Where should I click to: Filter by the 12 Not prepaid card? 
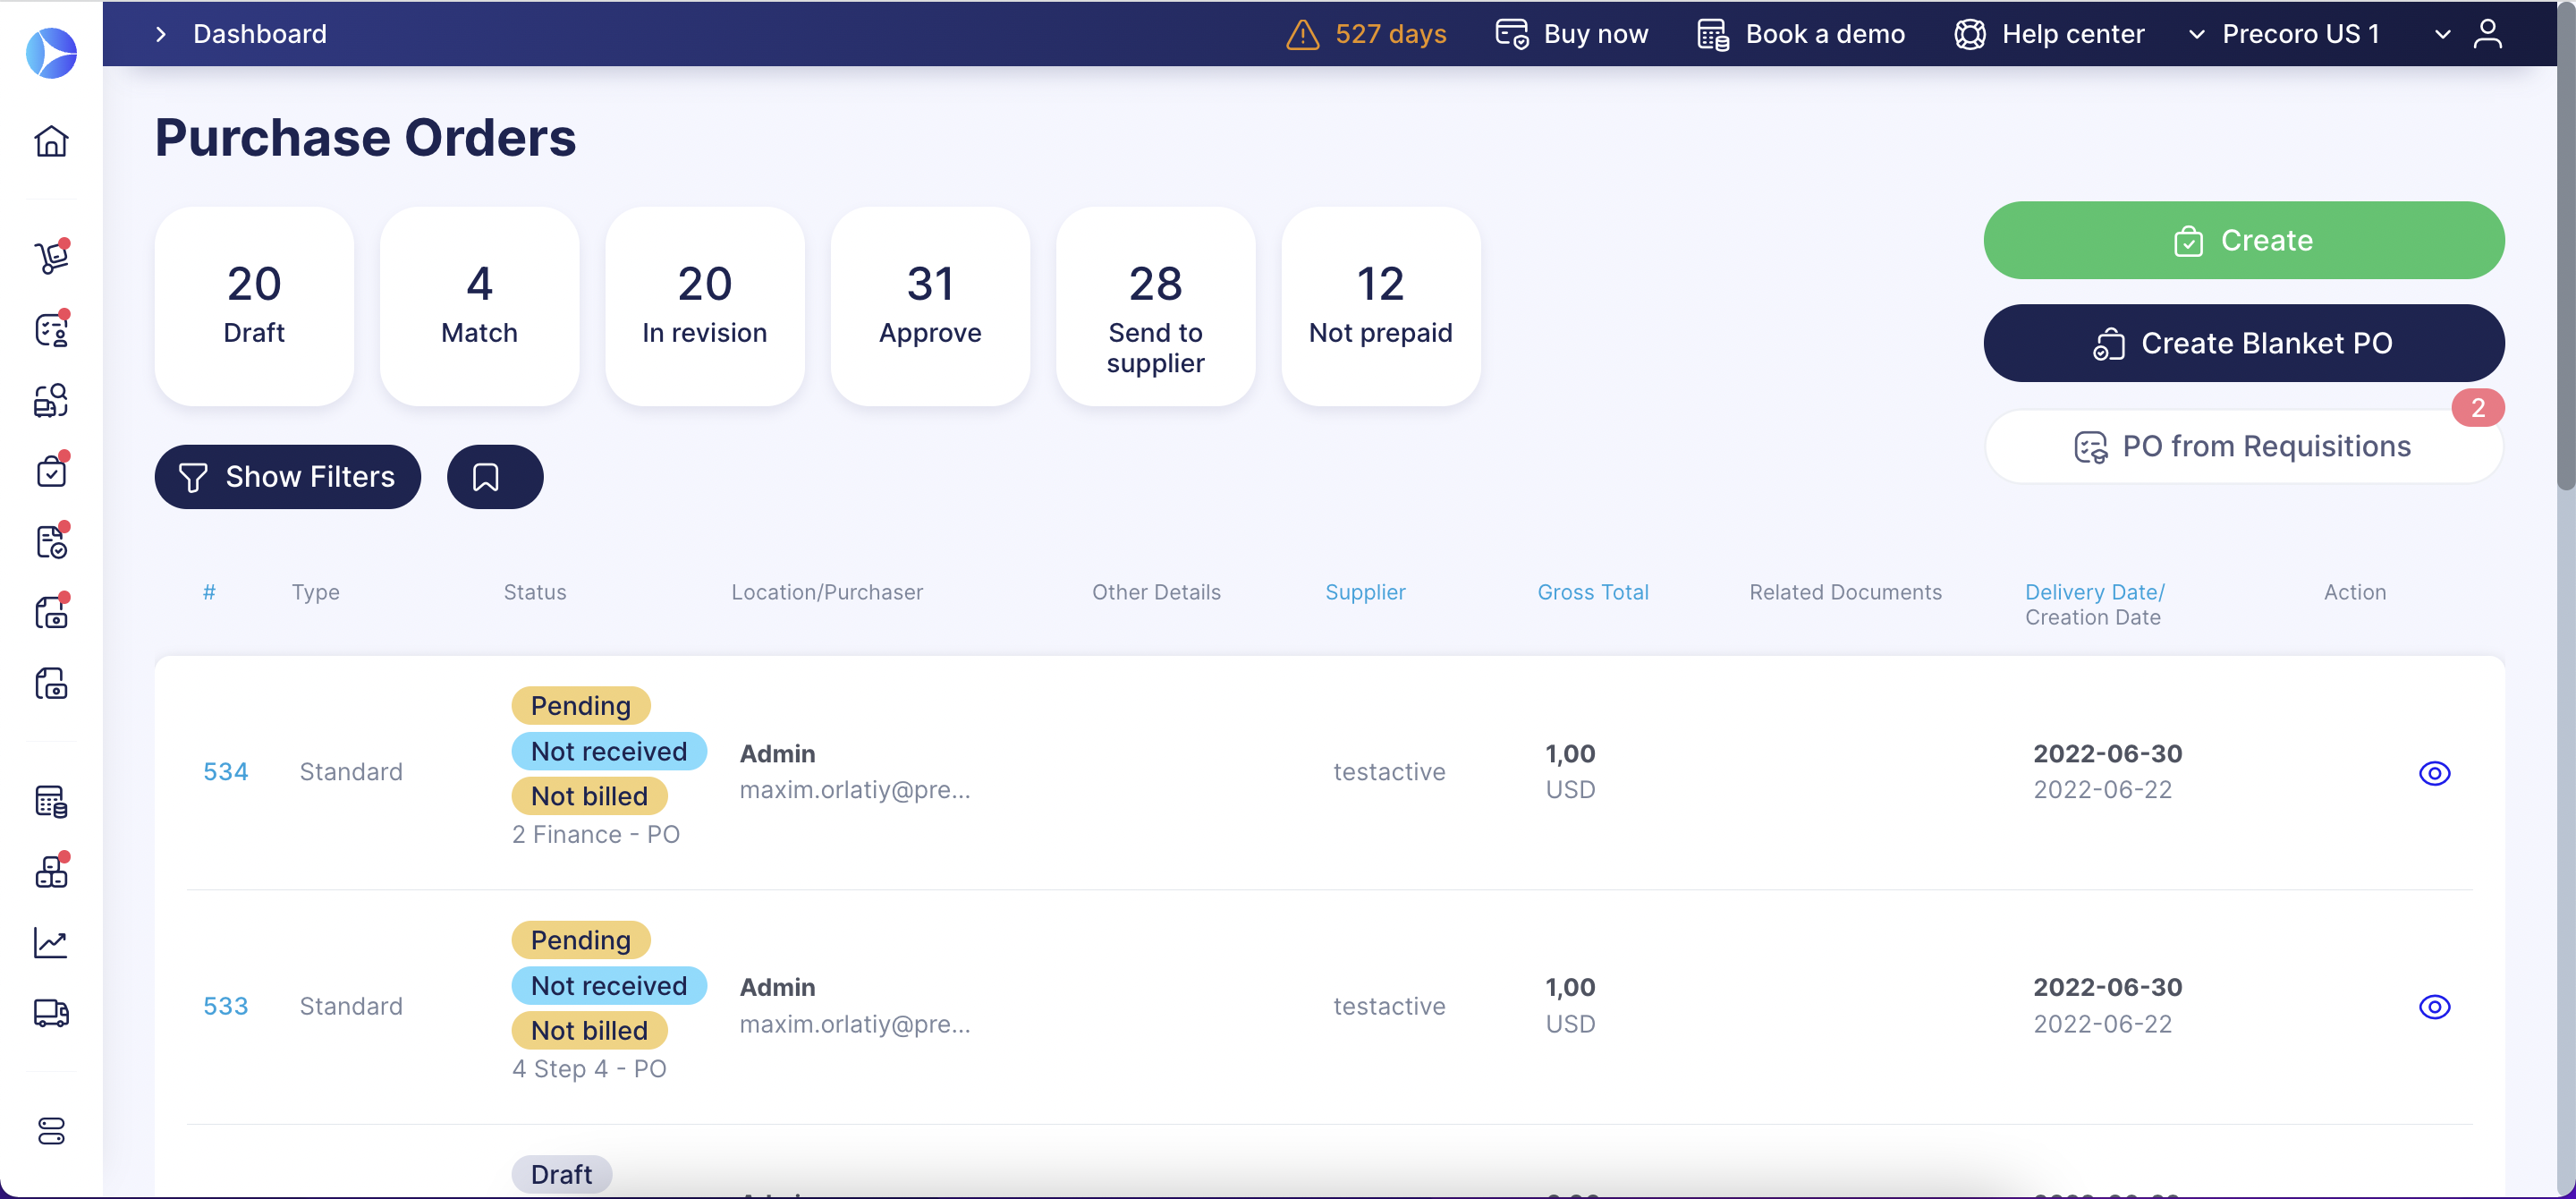(x=1381, y=306)
